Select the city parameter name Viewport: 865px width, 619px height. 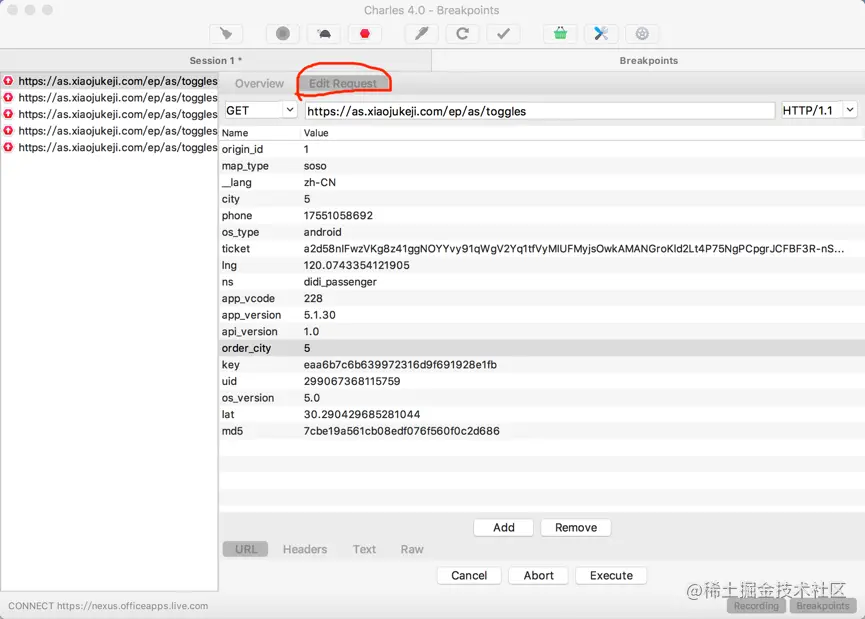click(x=231, y=199)
